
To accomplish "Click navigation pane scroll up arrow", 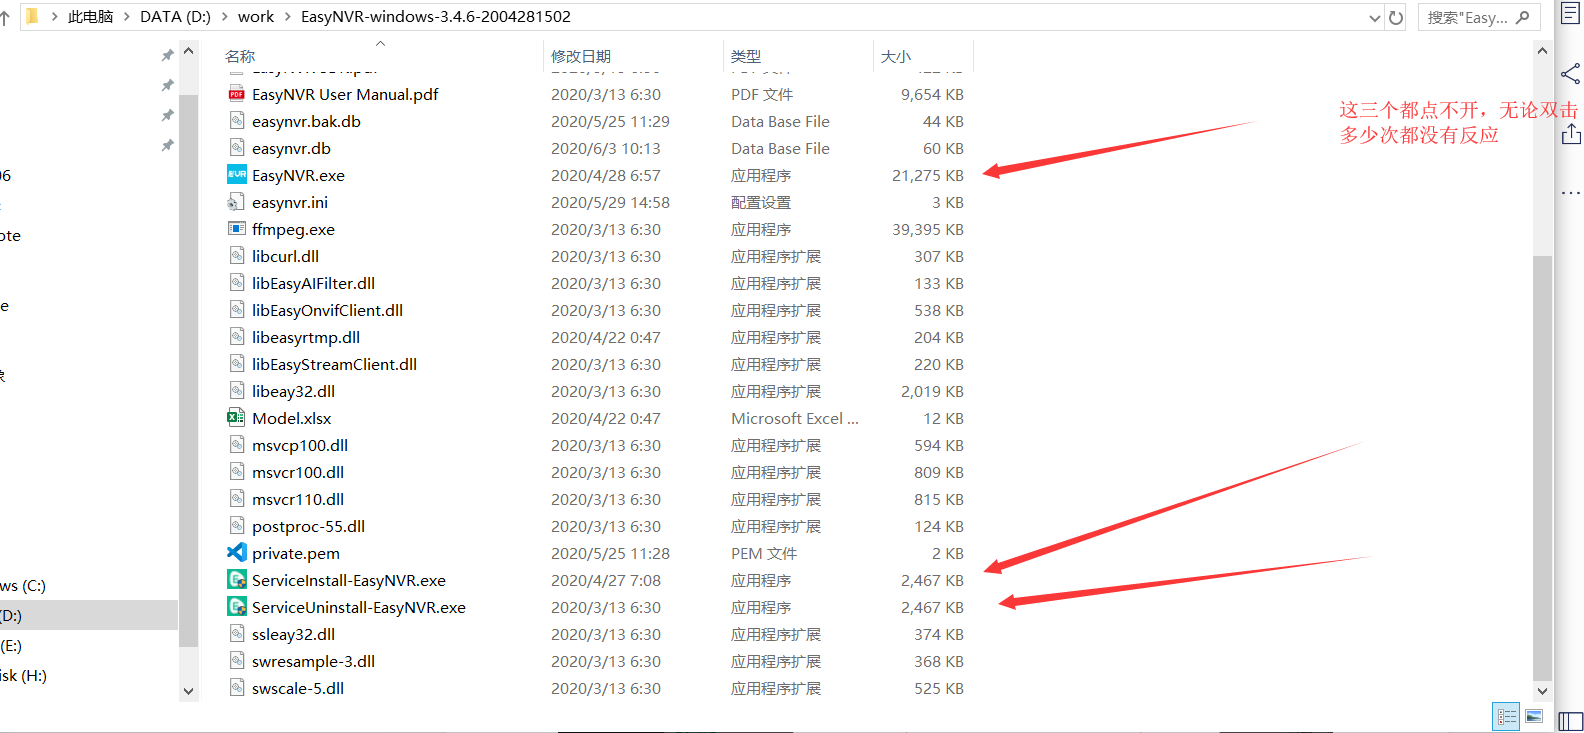I will (188, 51).
